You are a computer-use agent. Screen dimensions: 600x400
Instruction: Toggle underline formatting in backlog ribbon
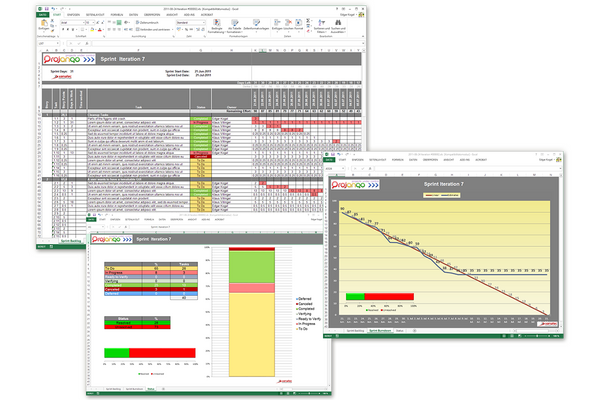[72, 29]
